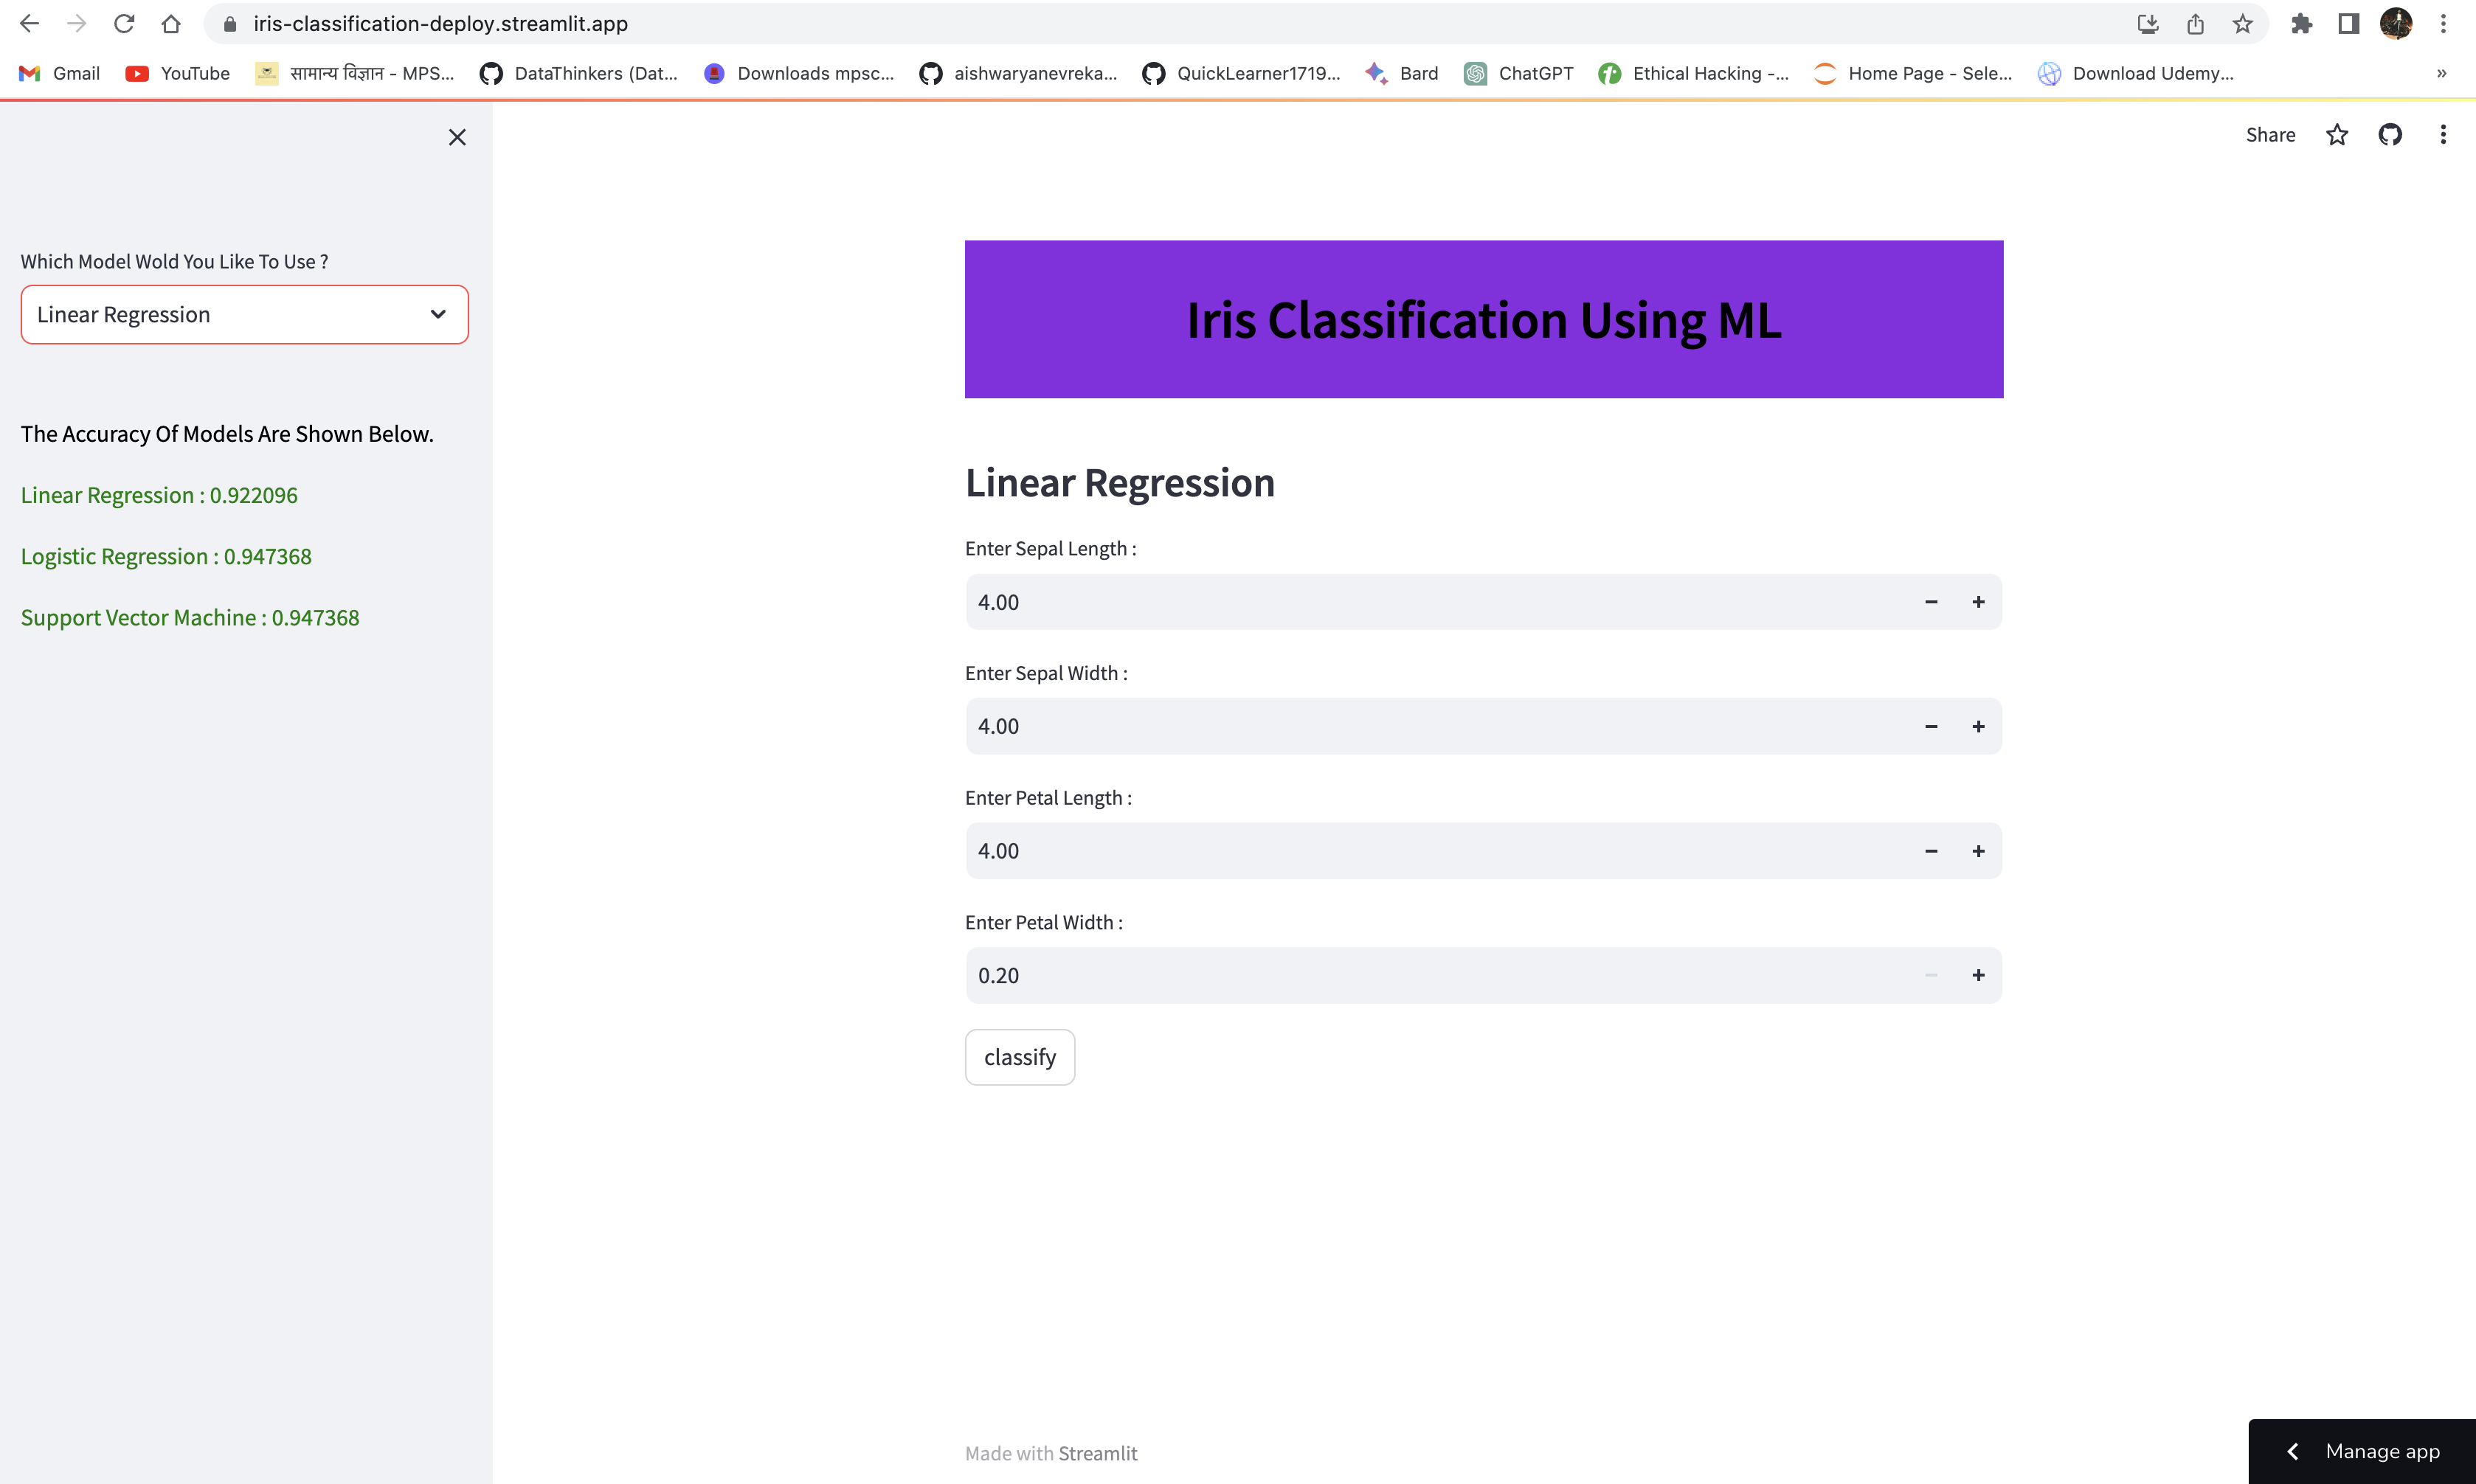This screenshot has height=1484, width=2476.
Task: Expand hidden bookmarks with chevron
Action: click(x=2441, y=73)
